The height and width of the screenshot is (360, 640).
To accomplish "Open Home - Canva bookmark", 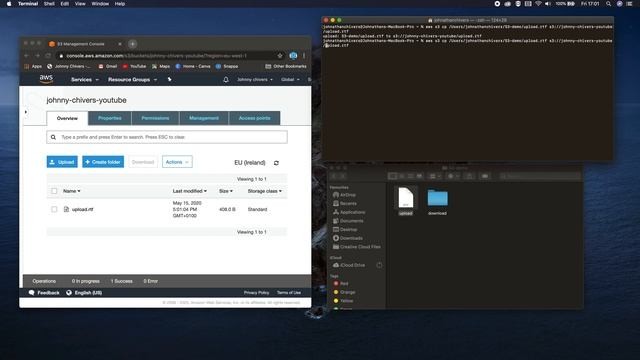I will coord(193,66).
